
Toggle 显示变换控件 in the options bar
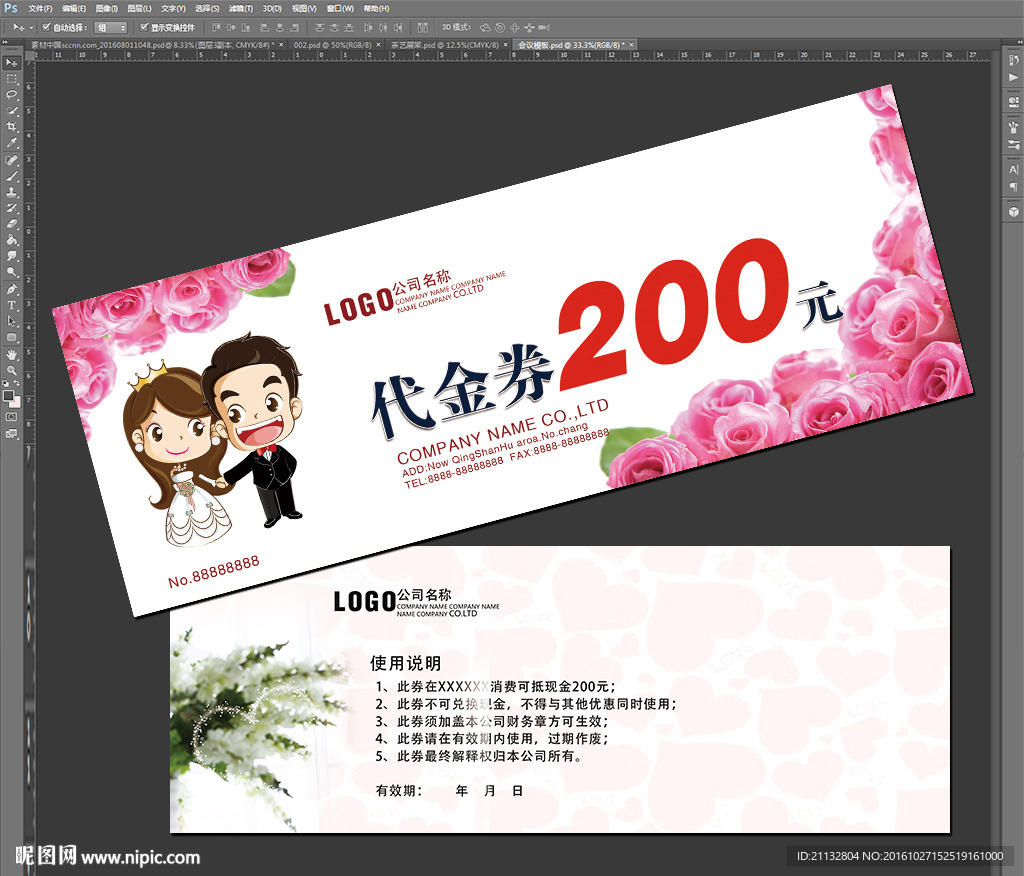click(142, 27)
